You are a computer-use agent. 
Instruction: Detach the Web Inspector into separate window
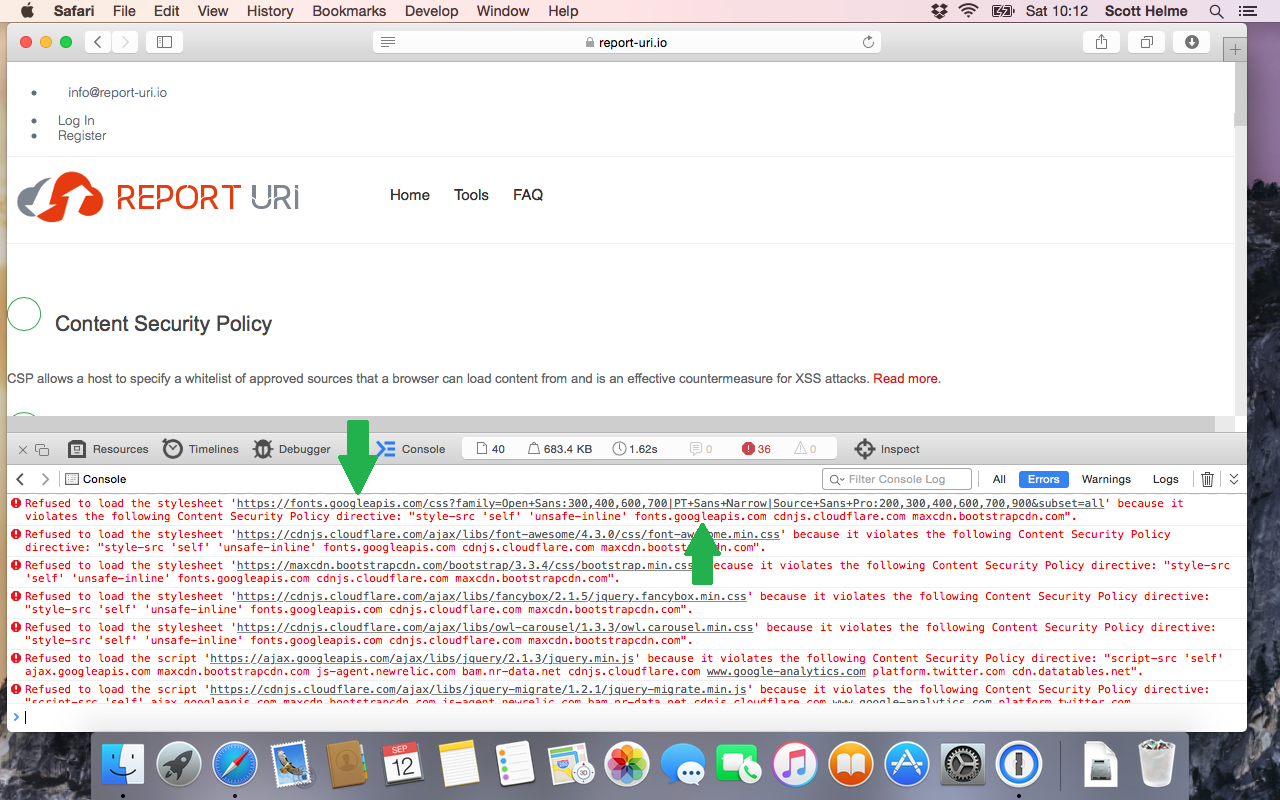(x=42, y=450)
